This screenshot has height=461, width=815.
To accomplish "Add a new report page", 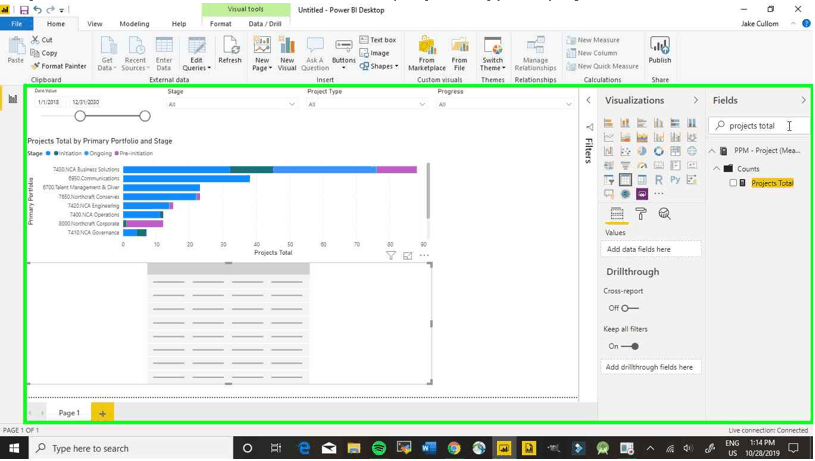I will (x=102, y=414).
